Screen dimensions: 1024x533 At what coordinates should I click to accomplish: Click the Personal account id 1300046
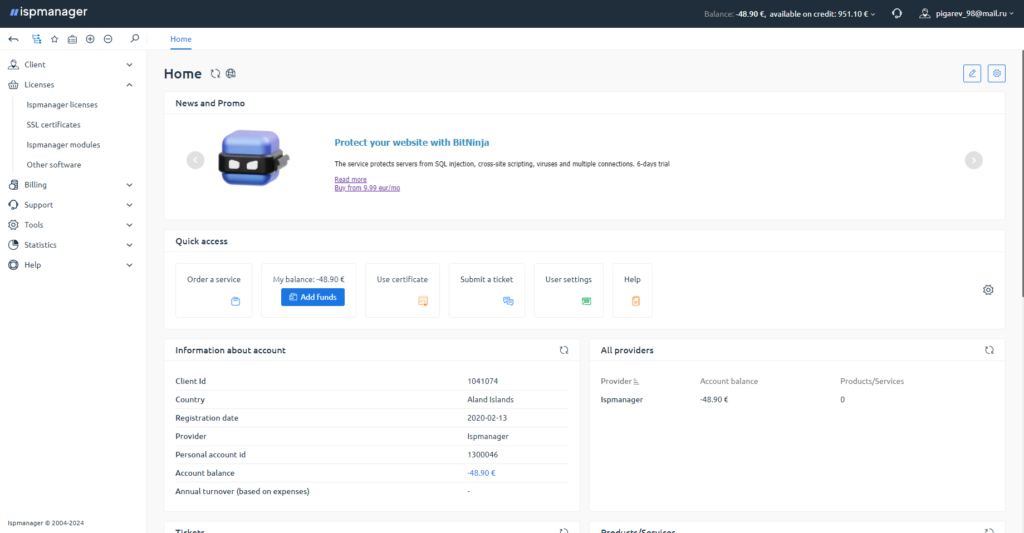click(483, 455)
